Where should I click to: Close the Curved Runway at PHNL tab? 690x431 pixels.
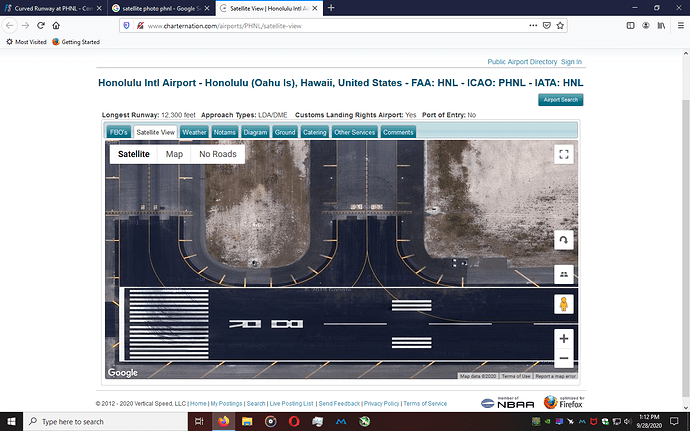[99, 8]
